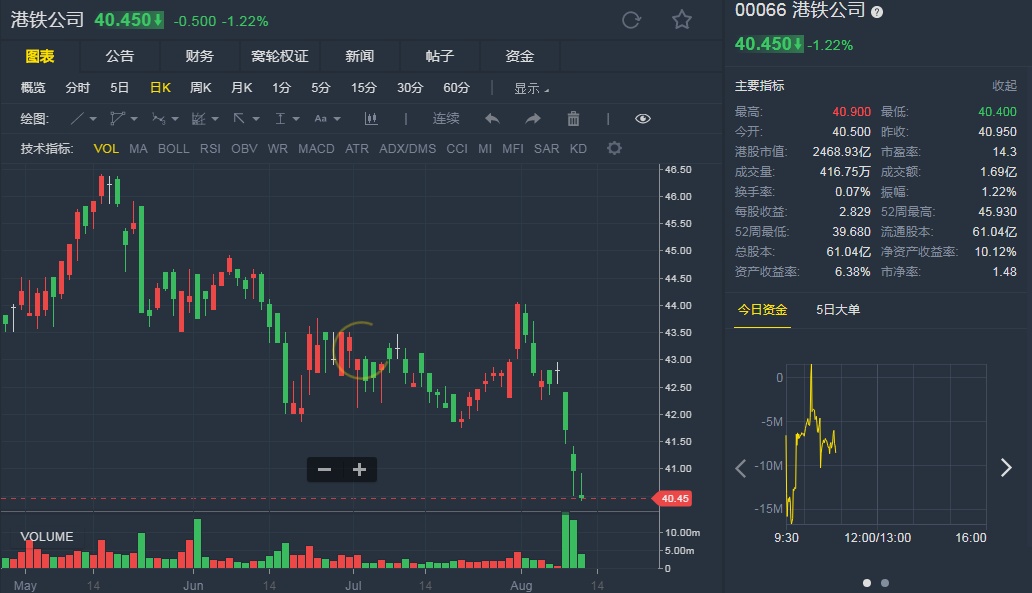
Task: Select the Aa text annotation tool
Action: coord(321,118)
